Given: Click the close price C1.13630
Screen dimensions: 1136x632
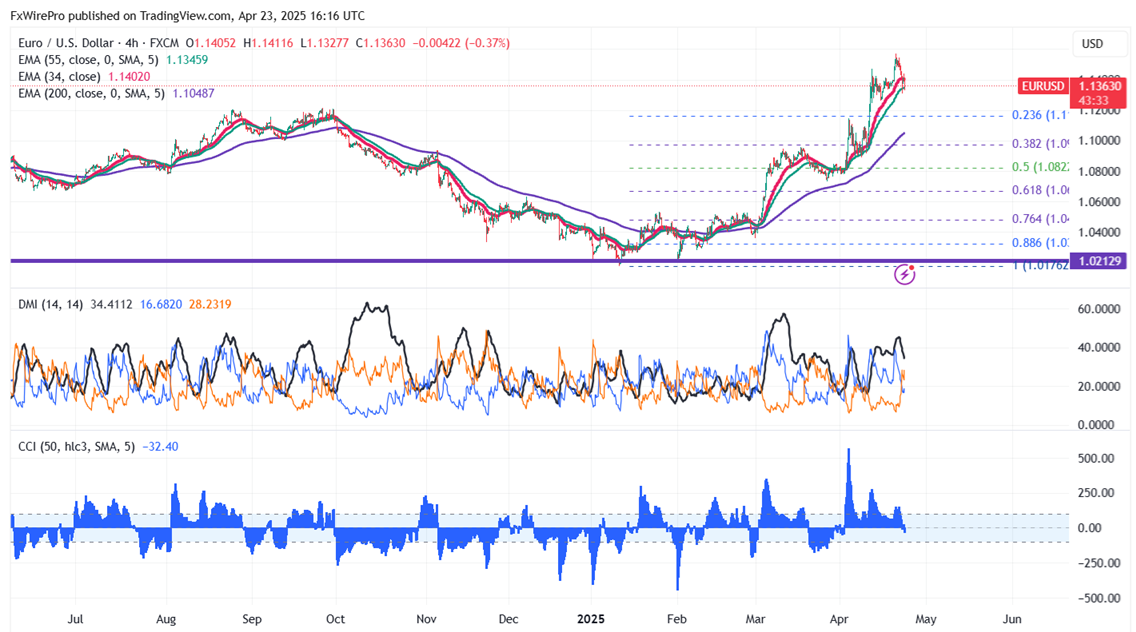Looking at the screenshot, I should coord(380,43).
